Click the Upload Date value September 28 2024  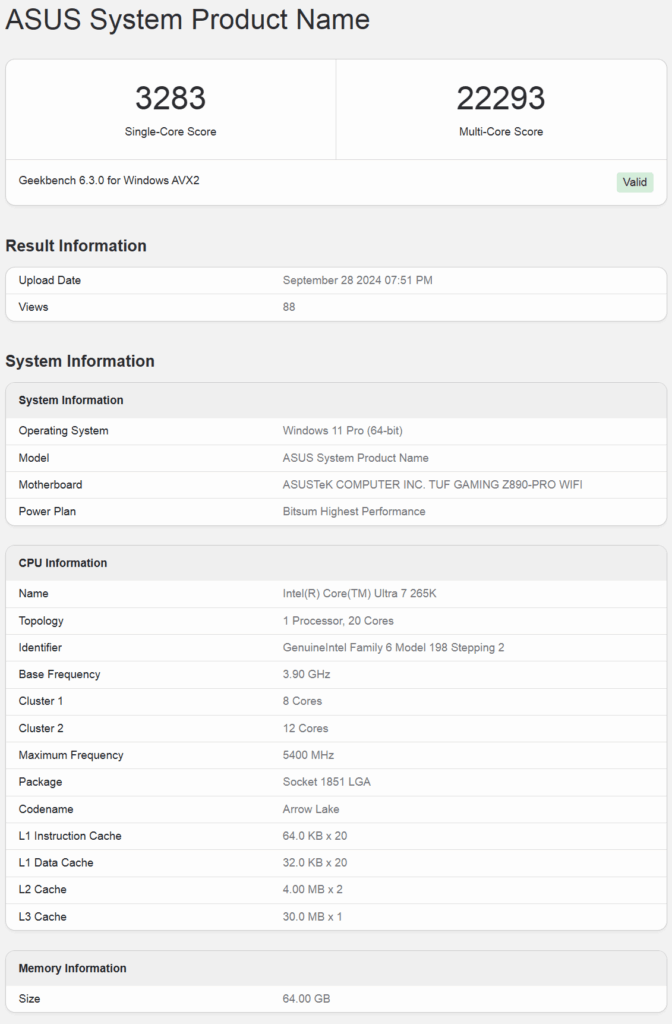click(357, 280)
